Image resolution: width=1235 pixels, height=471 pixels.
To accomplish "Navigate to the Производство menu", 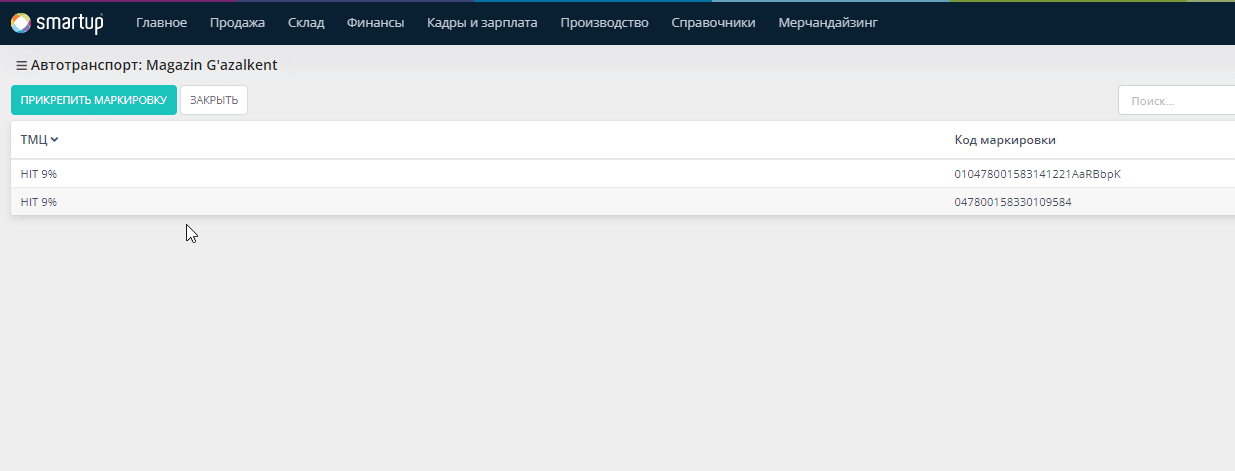I will pos(604,22).
